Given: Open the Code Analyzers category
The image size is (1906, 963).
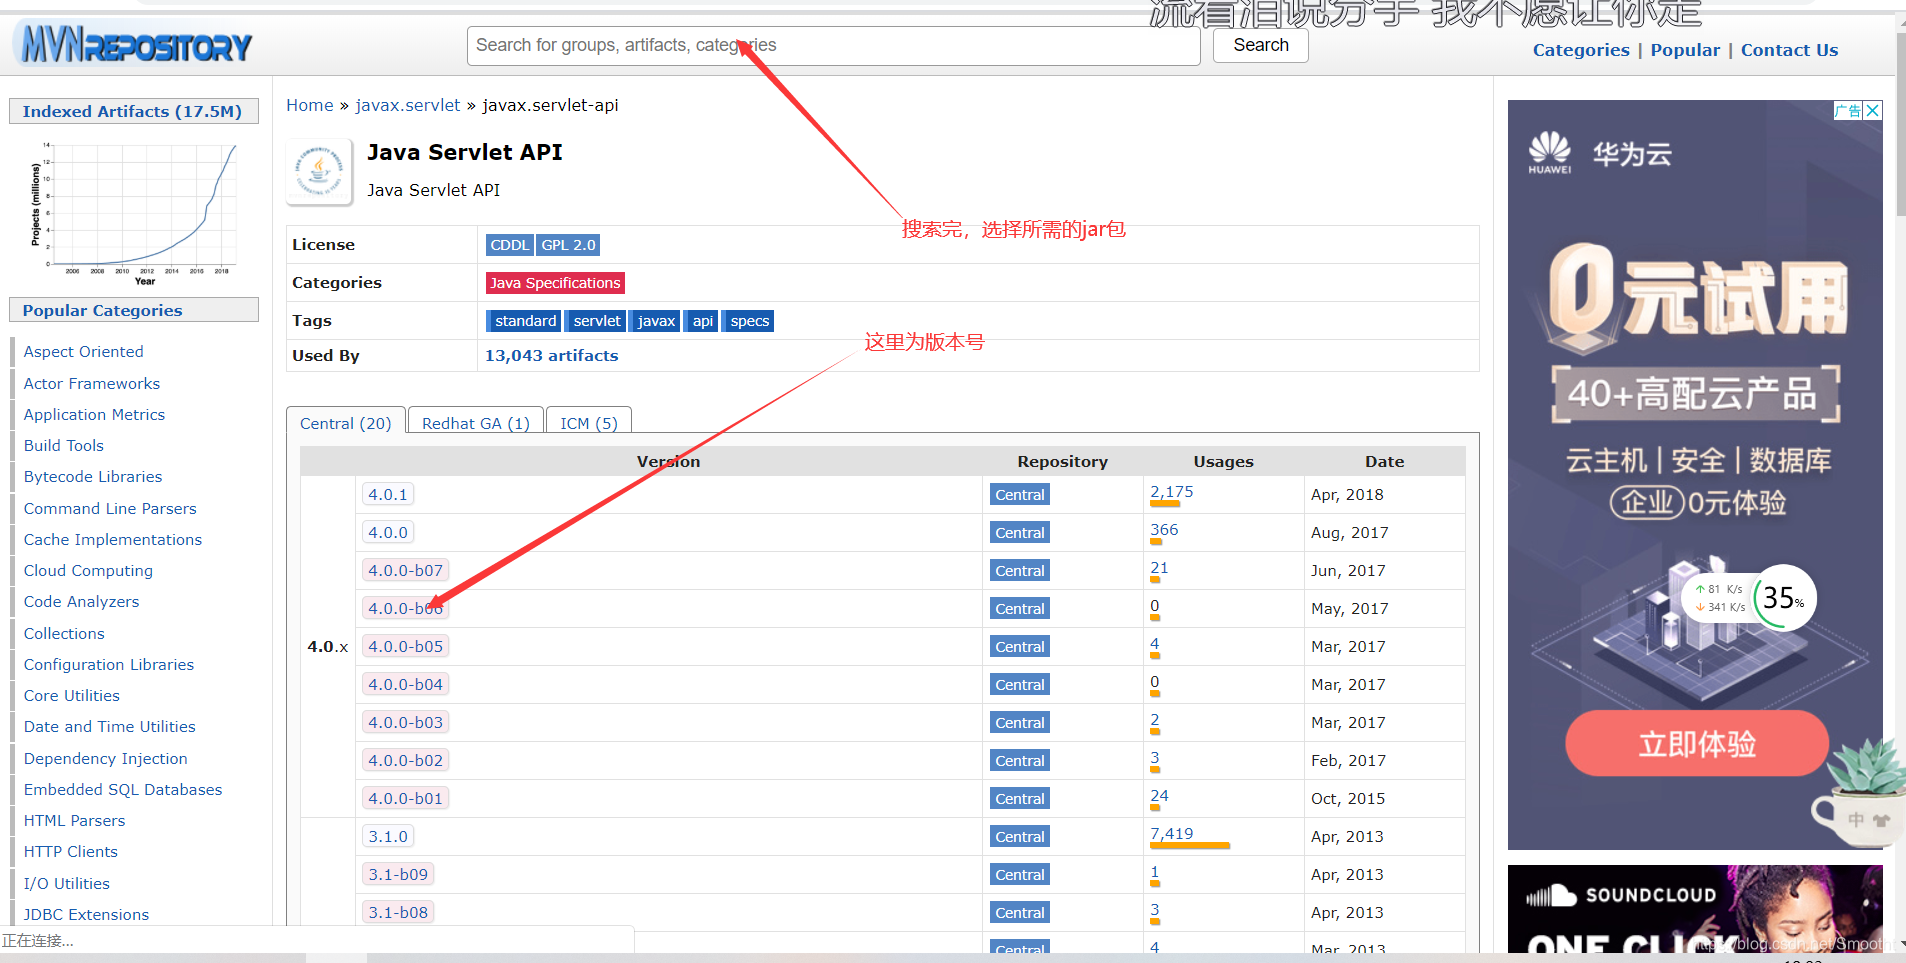Looking at the screenshot, I should point(82,602).
